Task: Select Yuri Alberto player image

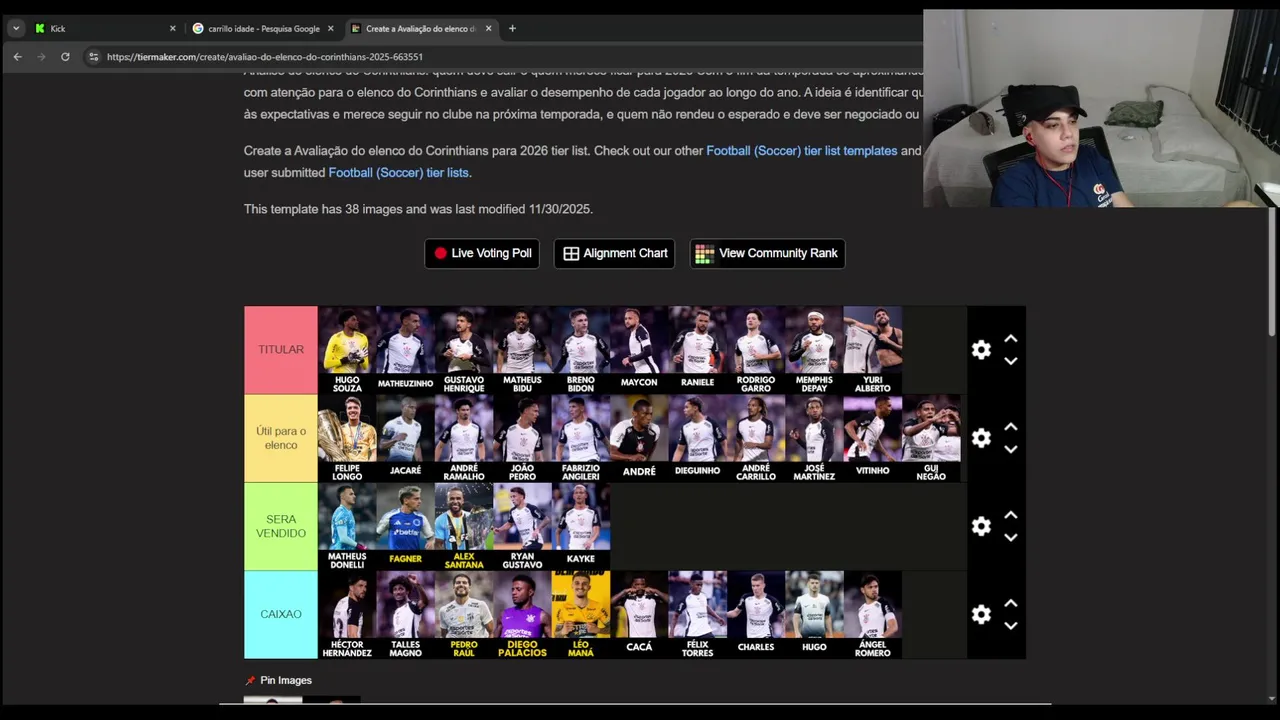Action: tap(873, 350)
